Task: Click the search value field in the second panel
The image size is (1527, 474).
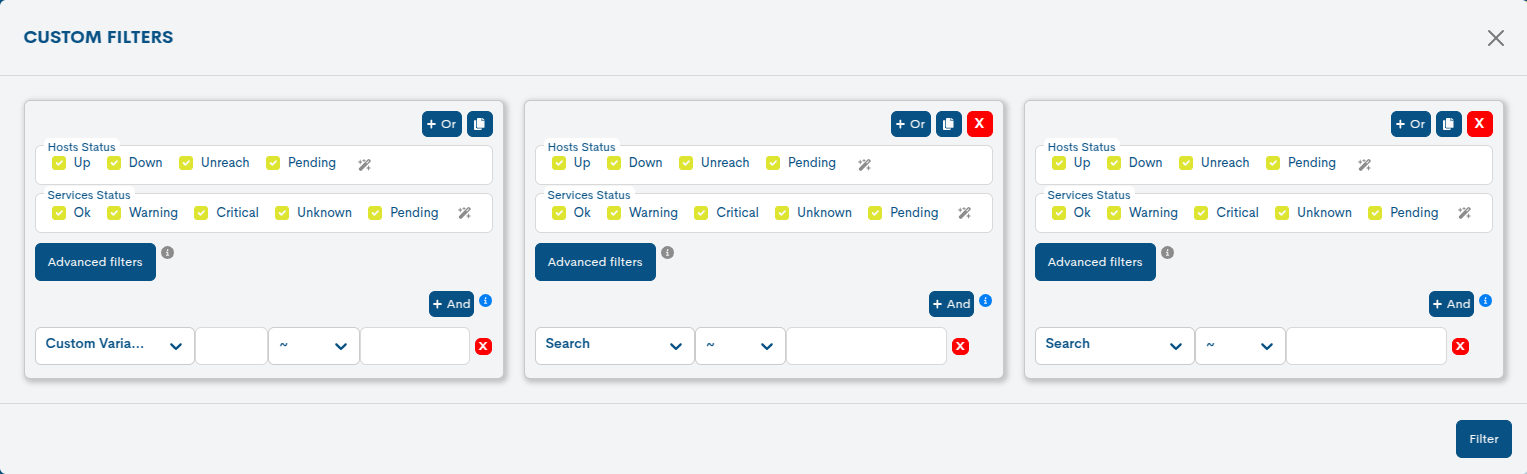Action: (866, 345)
